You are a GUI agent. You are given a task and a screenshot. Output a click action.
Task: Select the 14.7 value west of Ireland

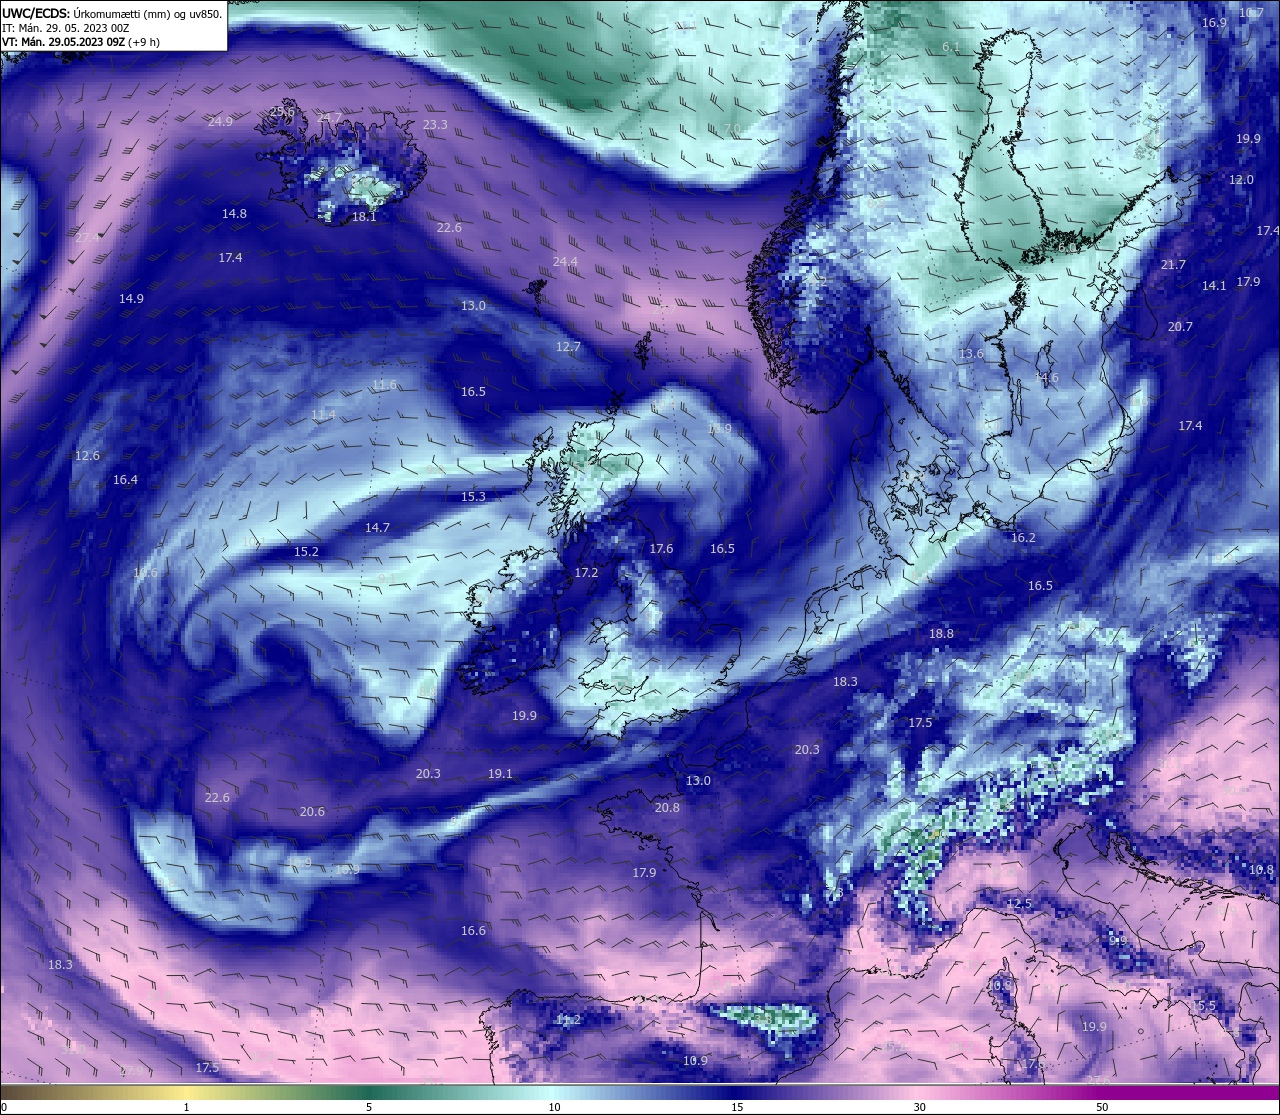point(377,528)
